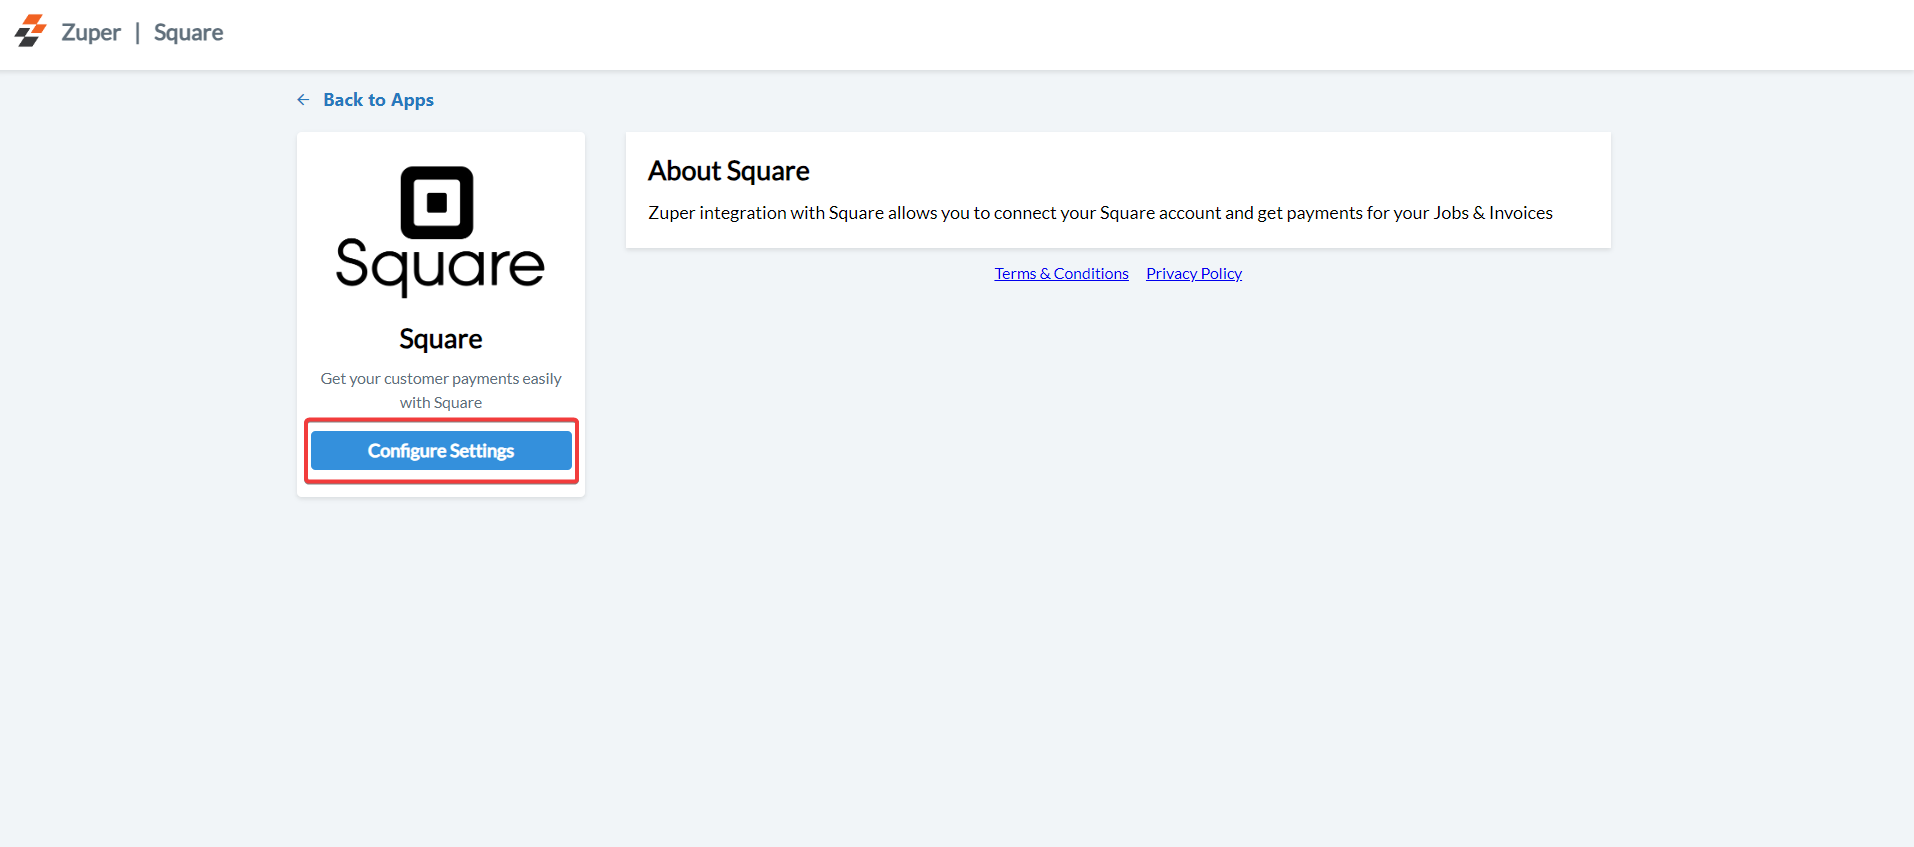The image size is (1914, 847).
Task: Click the Zuper integration description text
Action: (x=1100, y=213)
